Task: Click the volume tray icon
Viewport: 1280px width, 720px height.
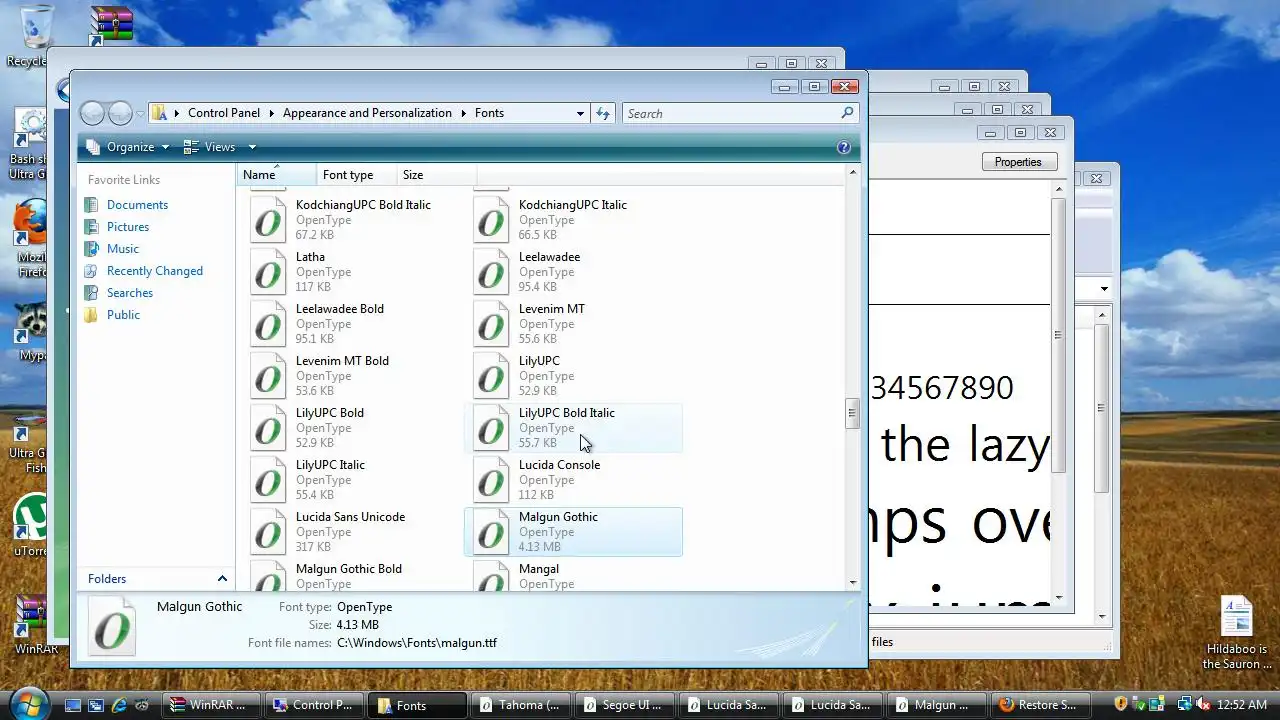Action: [1203, 705]
